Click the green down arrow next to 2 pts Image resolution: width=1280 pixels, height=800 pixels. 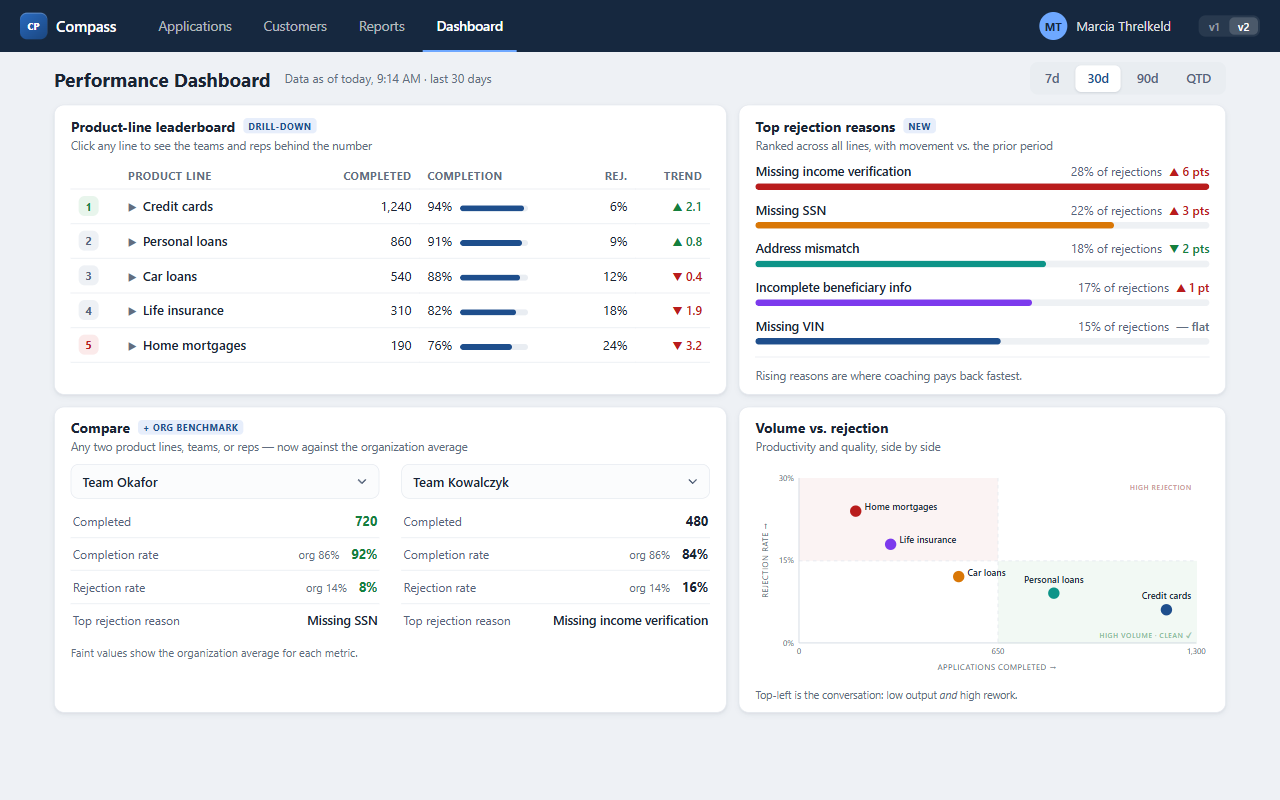point(1174,249)
